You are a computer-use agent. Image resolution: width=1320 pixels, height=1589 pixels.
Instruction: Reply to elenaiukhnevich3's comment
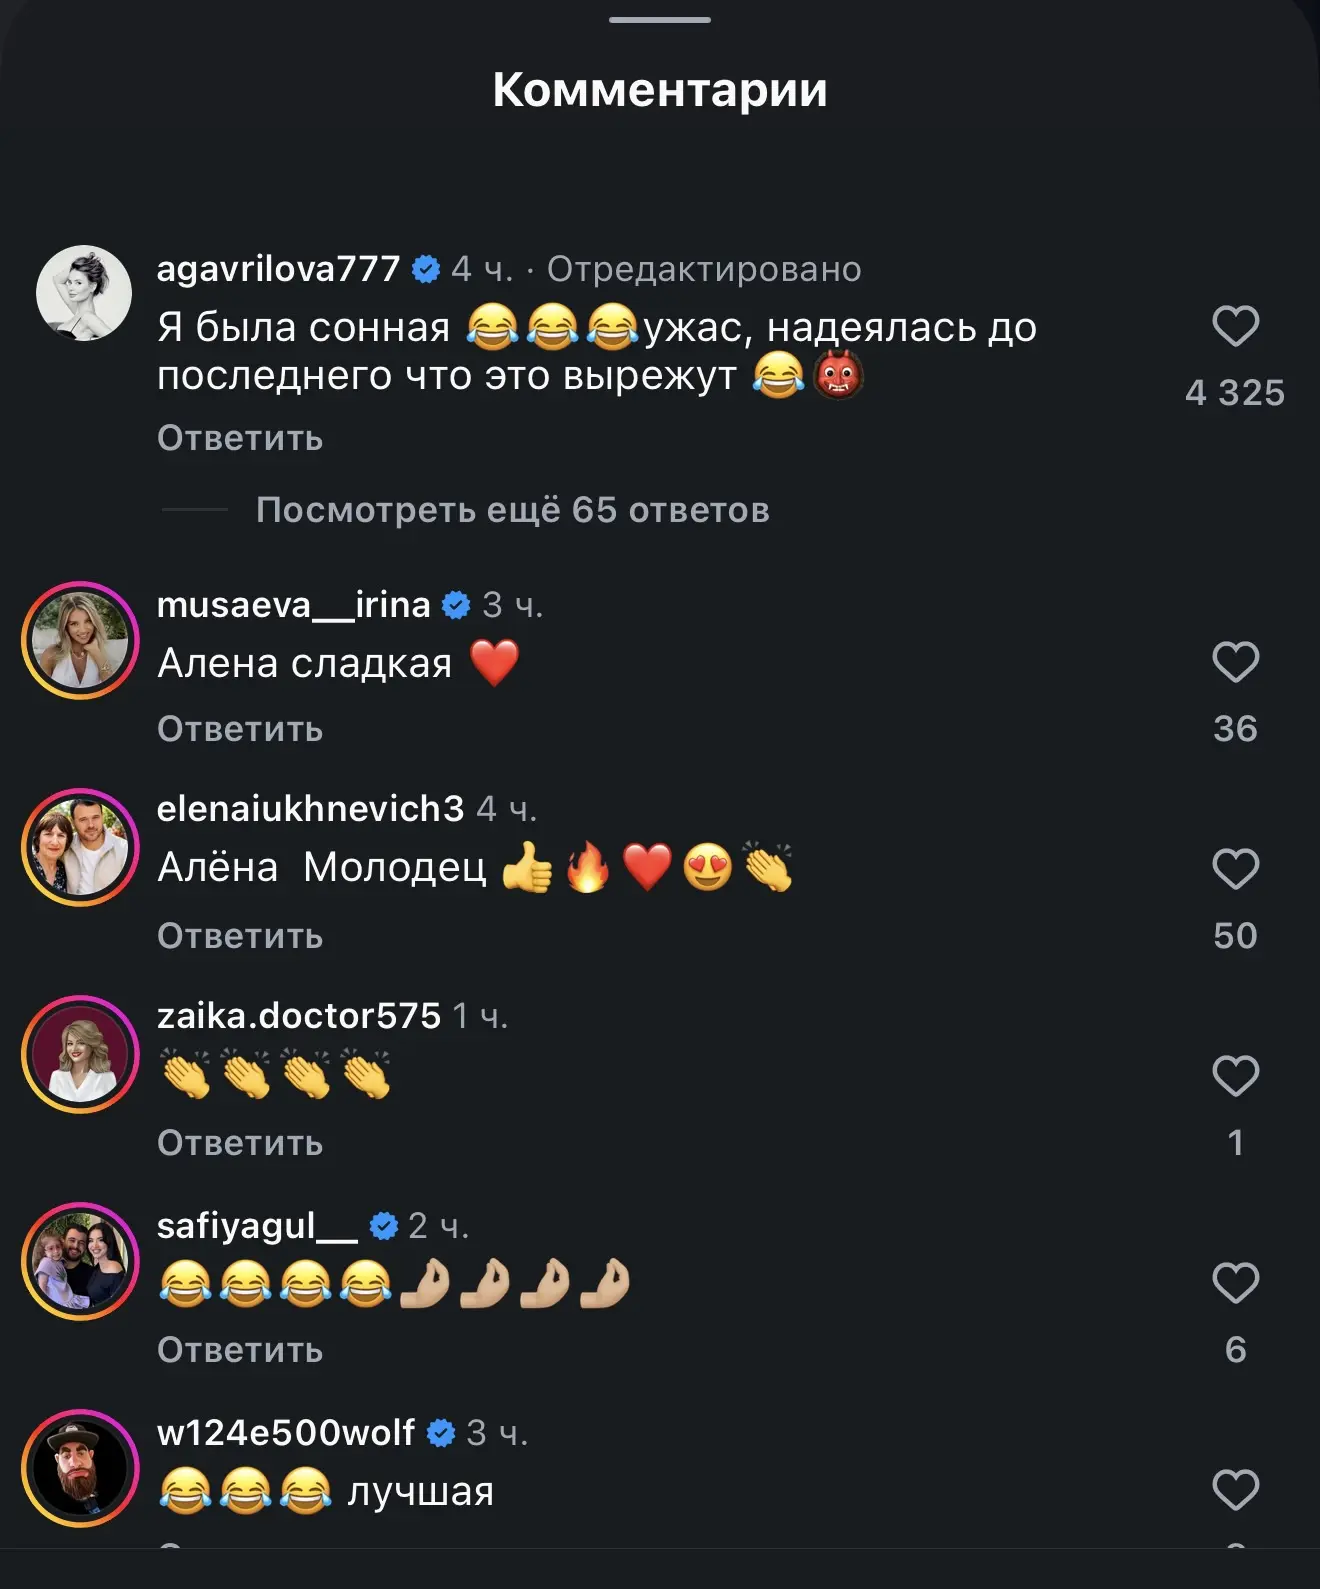[x=240, y=936]
